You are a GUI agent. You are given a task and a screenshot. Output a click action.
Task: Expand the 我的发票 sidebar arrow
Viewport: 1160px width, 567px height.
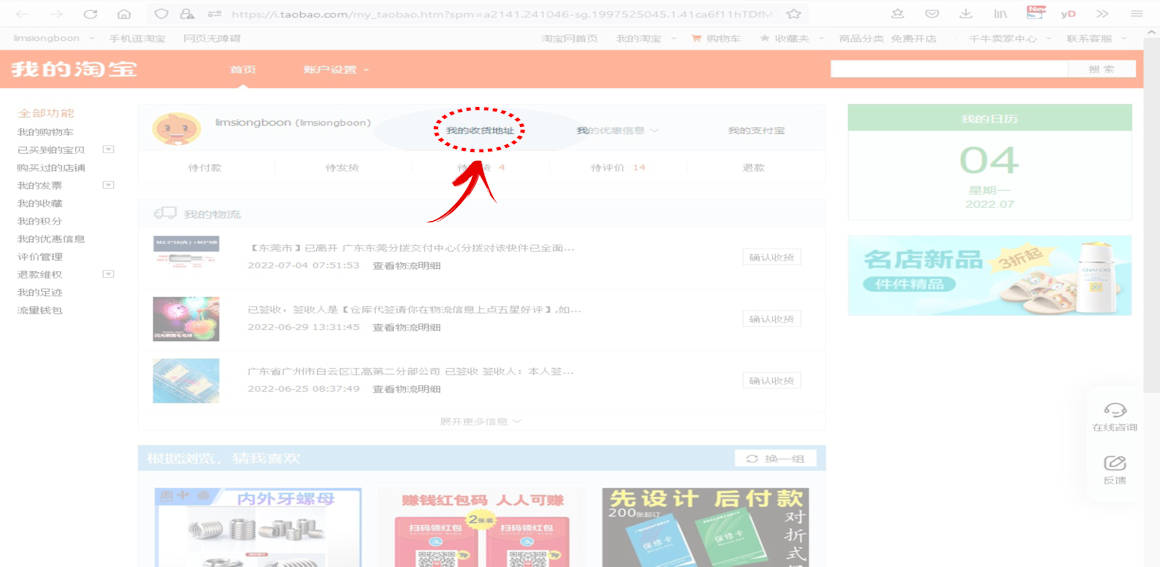(109, 185)
